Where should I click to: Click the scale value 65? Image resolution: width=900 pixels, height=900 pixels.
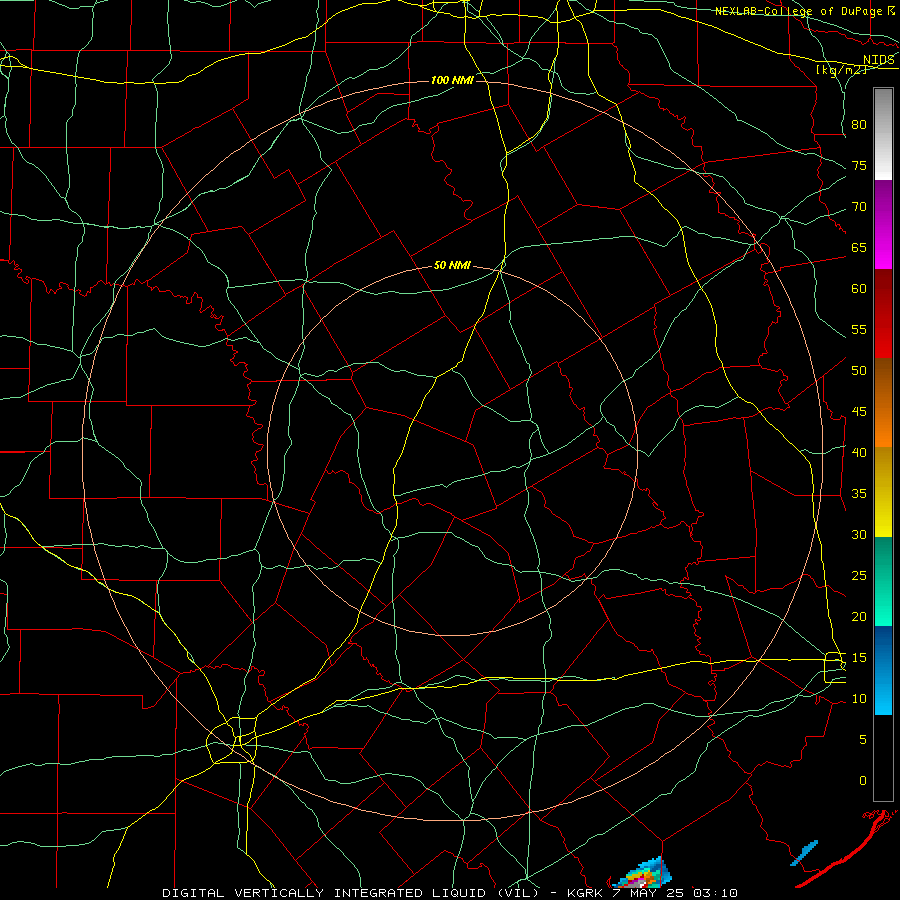point(859,247)
